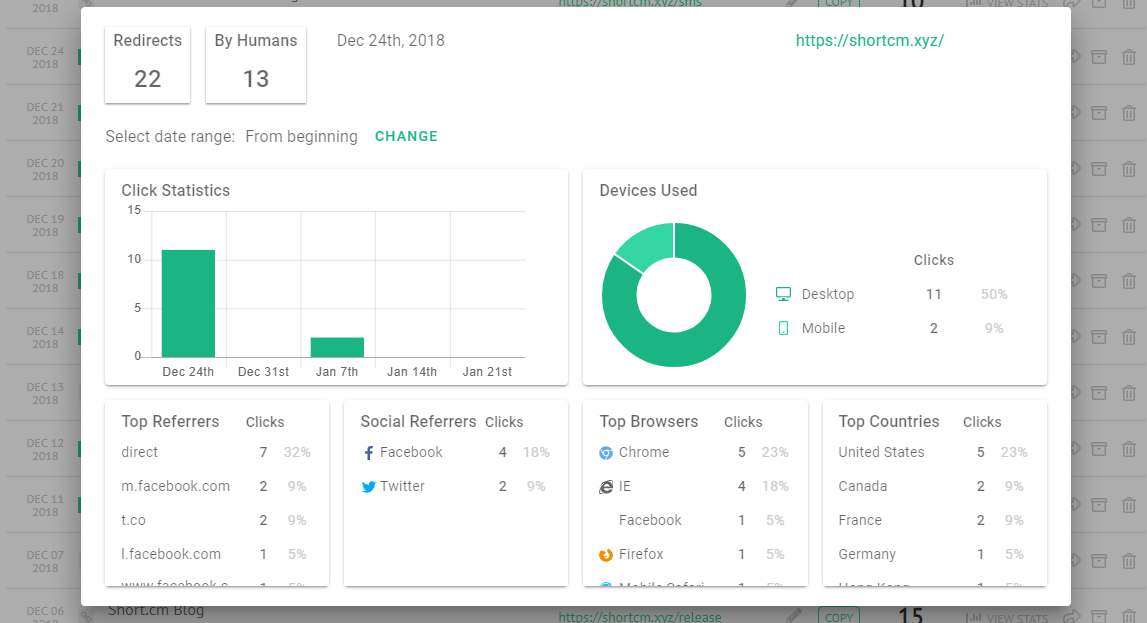Open the https://shortcm.xyz/ link
This screenshot has height=623, width=1147.
pos(870,41)
